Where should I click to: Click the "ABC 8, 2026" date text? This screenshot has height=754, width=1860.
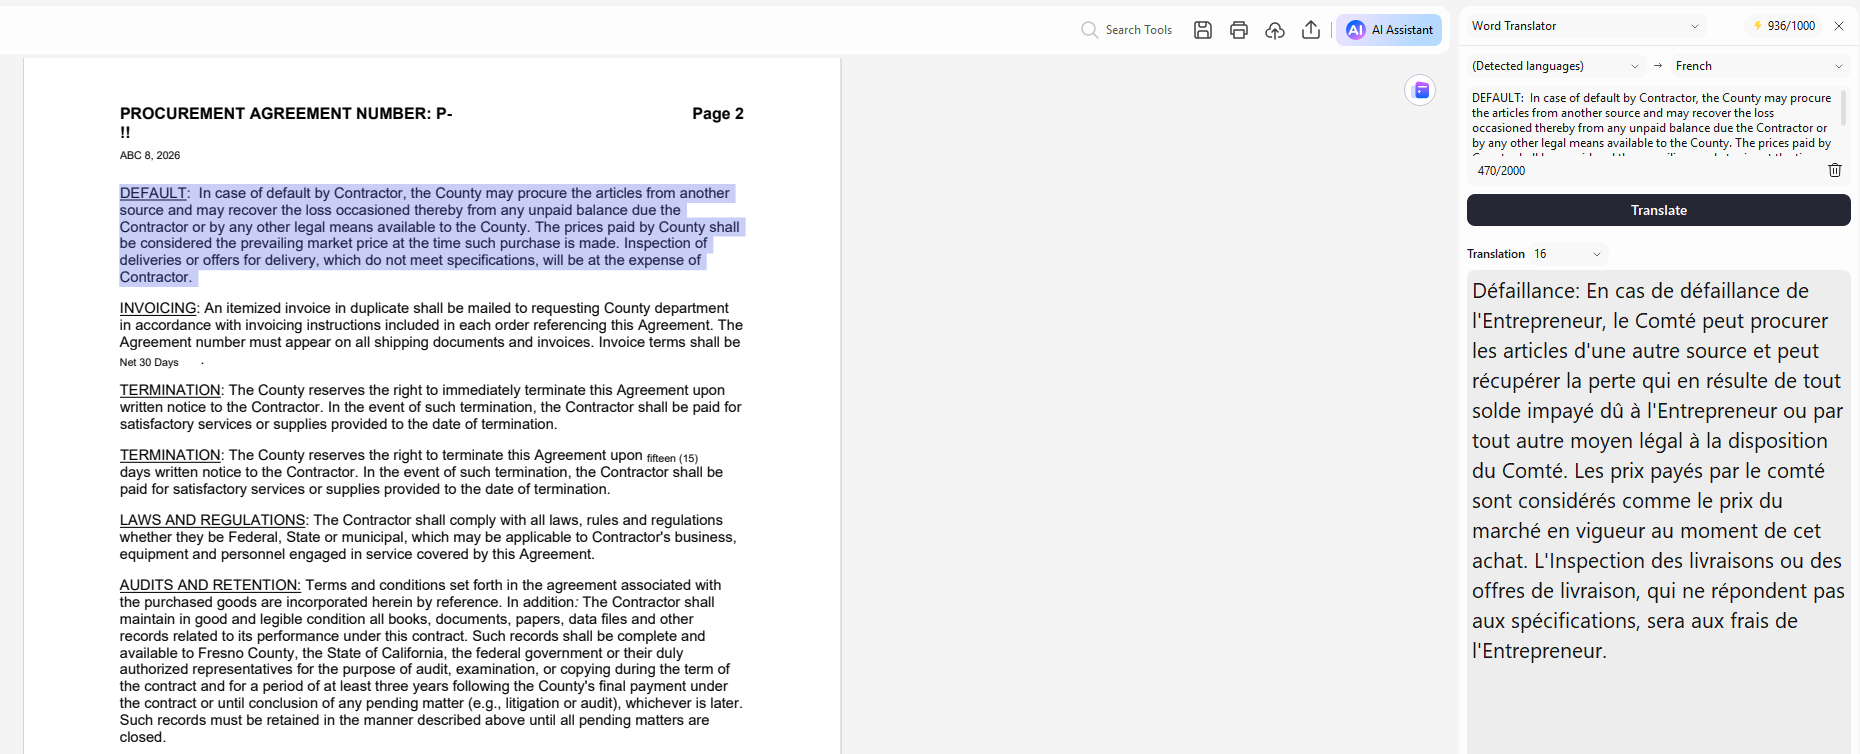[x=150, y=155]
